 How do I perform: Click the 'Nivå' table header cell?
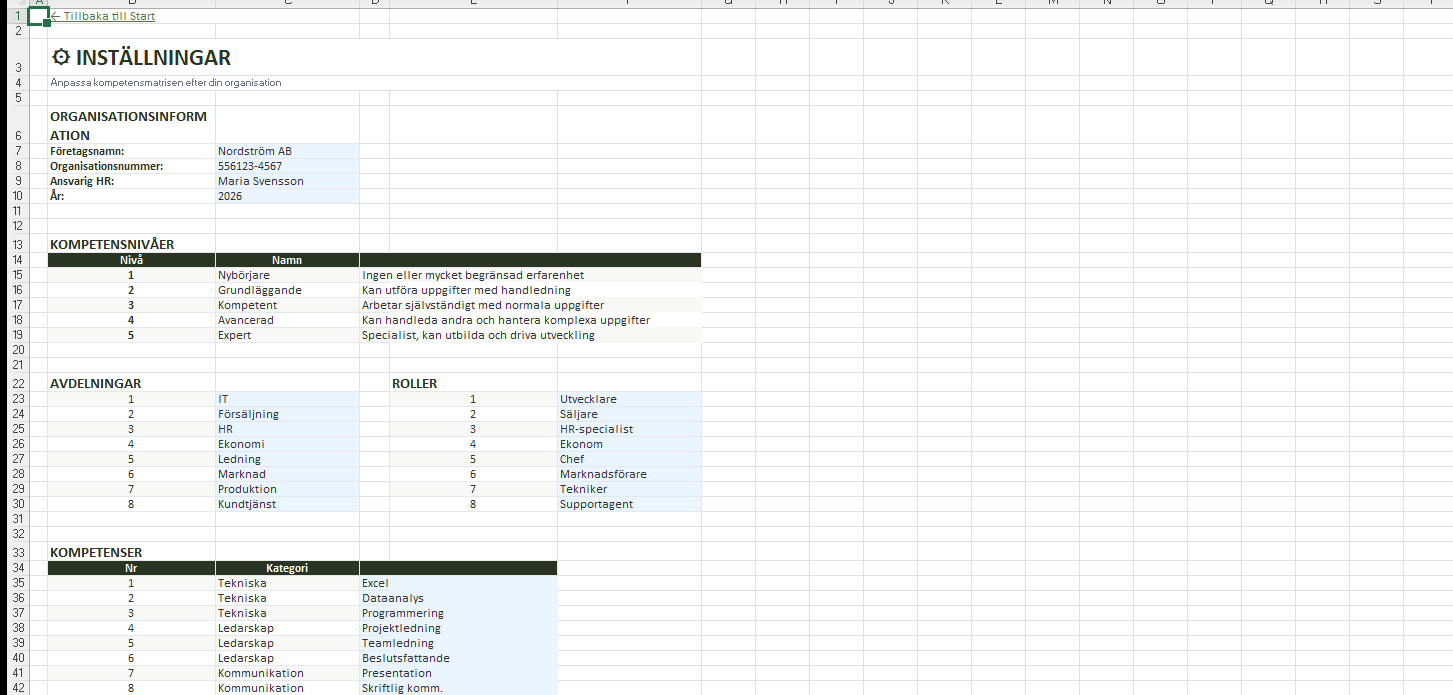click(x=131, y=260)
